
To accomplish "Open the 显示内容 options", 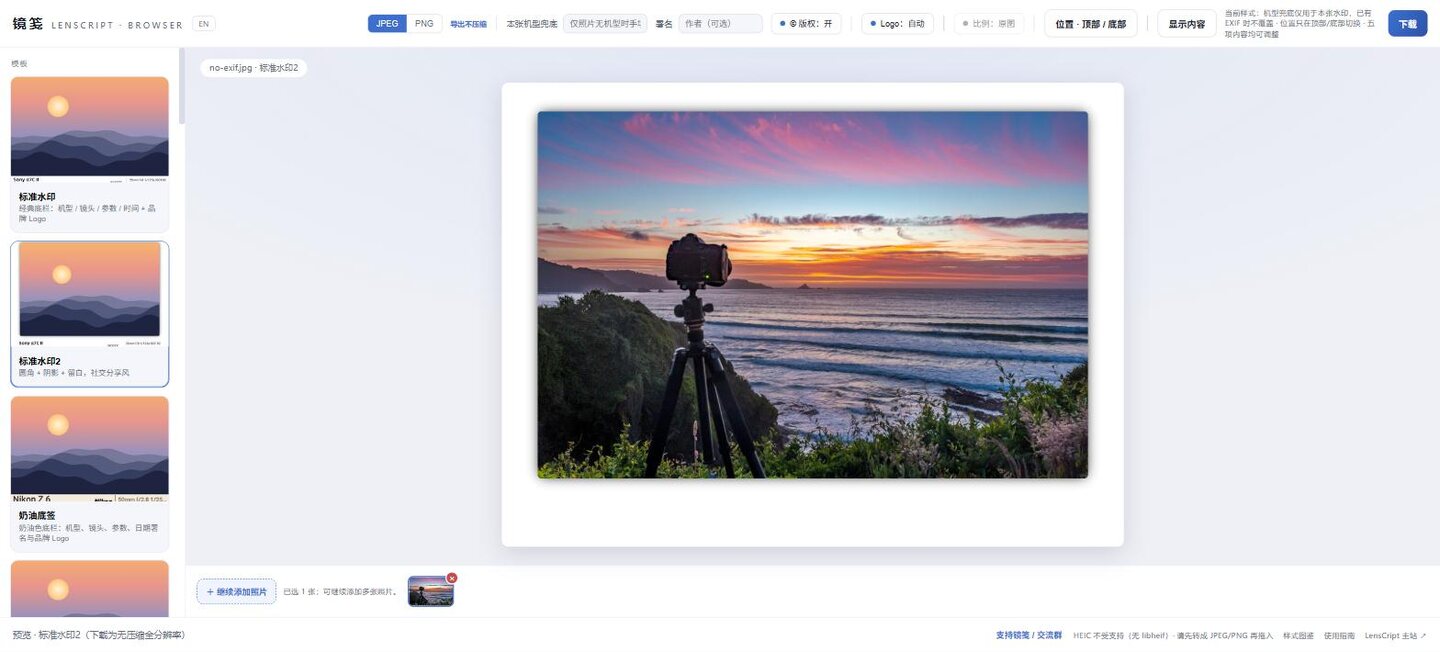I will click(x=1187, y=23).
